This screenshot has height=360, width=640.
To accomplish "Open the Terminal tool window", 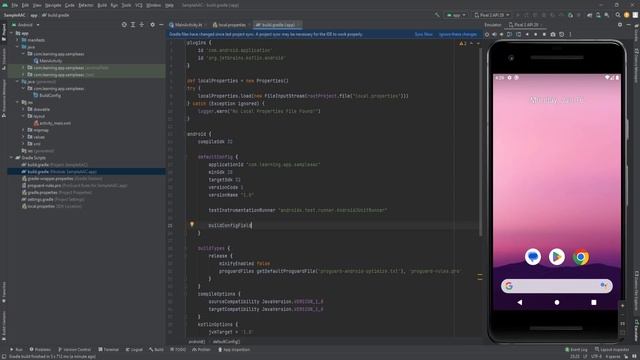I will click(x=109, y=350).
